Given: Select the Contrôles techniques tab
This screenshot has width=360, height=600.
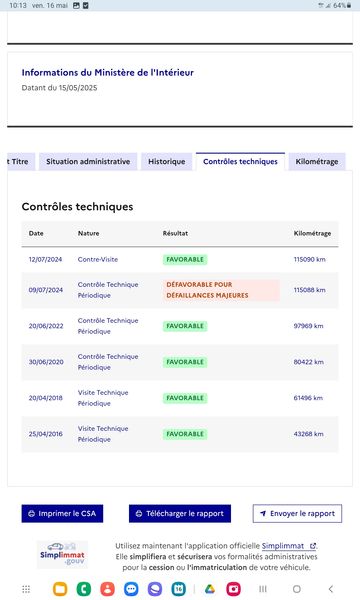Looking at the screenshot, I should click(240, 161).
